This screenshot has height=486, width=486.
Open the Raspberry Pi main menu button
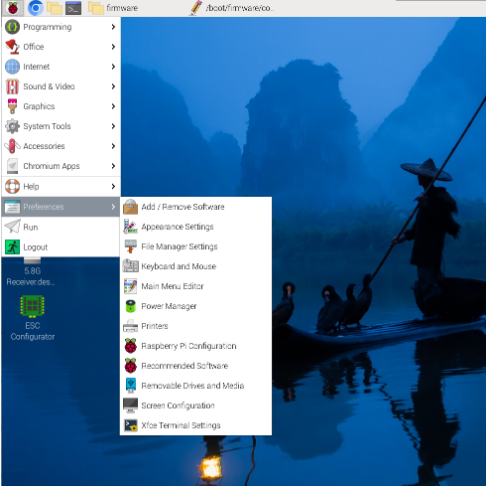click(x=13, y=8)
